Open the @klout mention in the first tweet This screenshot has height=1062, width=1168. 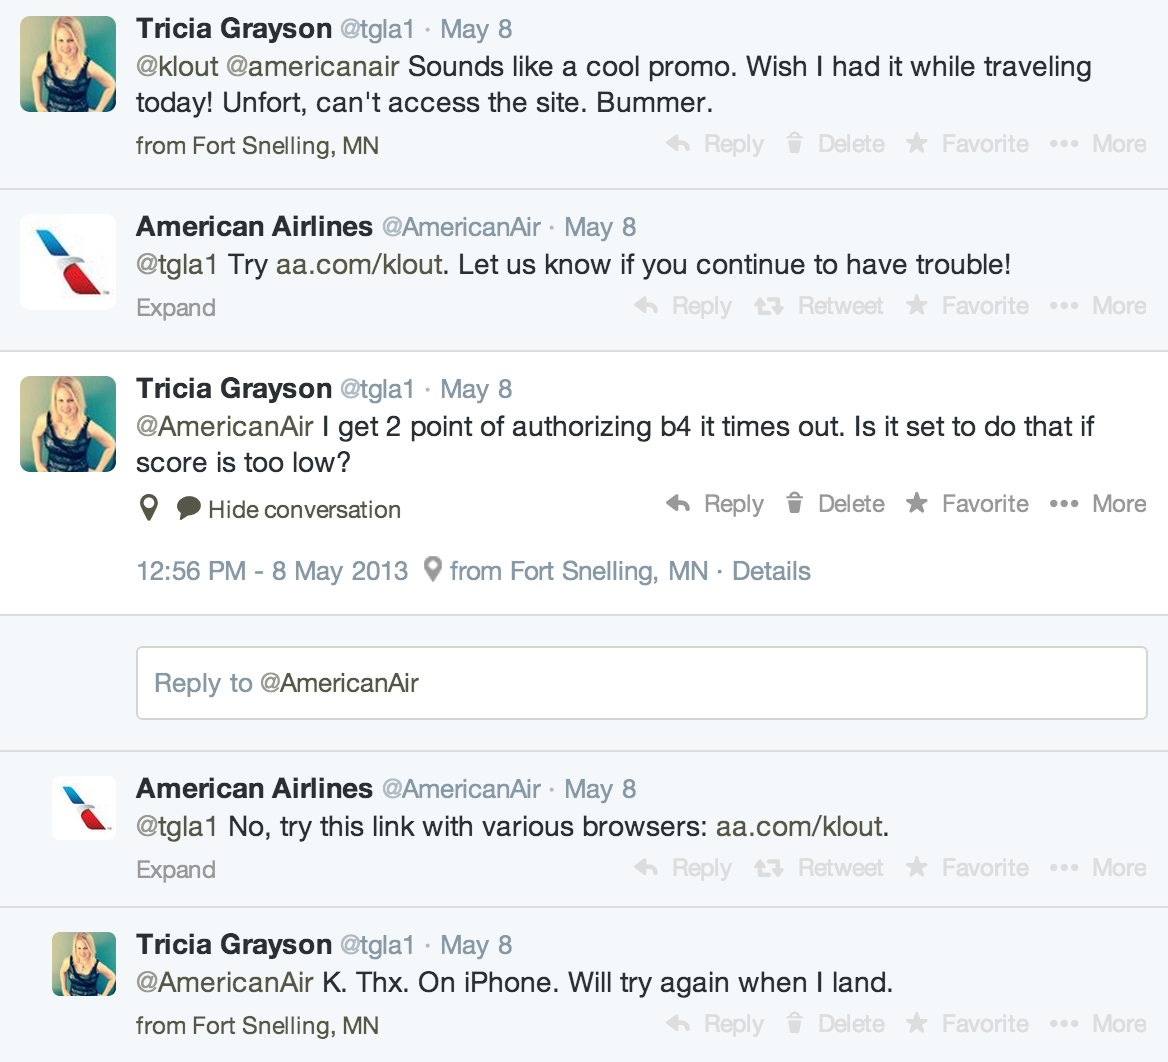(x=177, y=67)
